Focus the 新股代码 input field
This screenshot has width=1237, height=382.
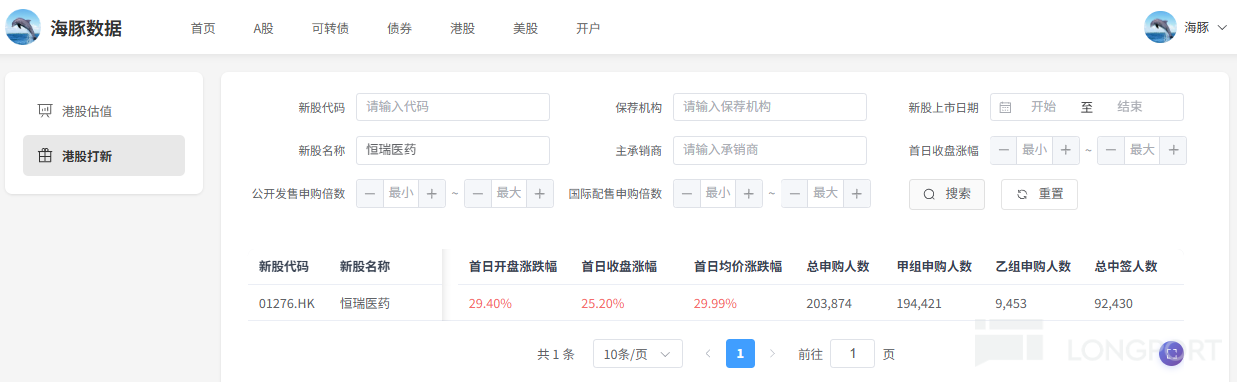pyautogui.click(x=453, y=107)
